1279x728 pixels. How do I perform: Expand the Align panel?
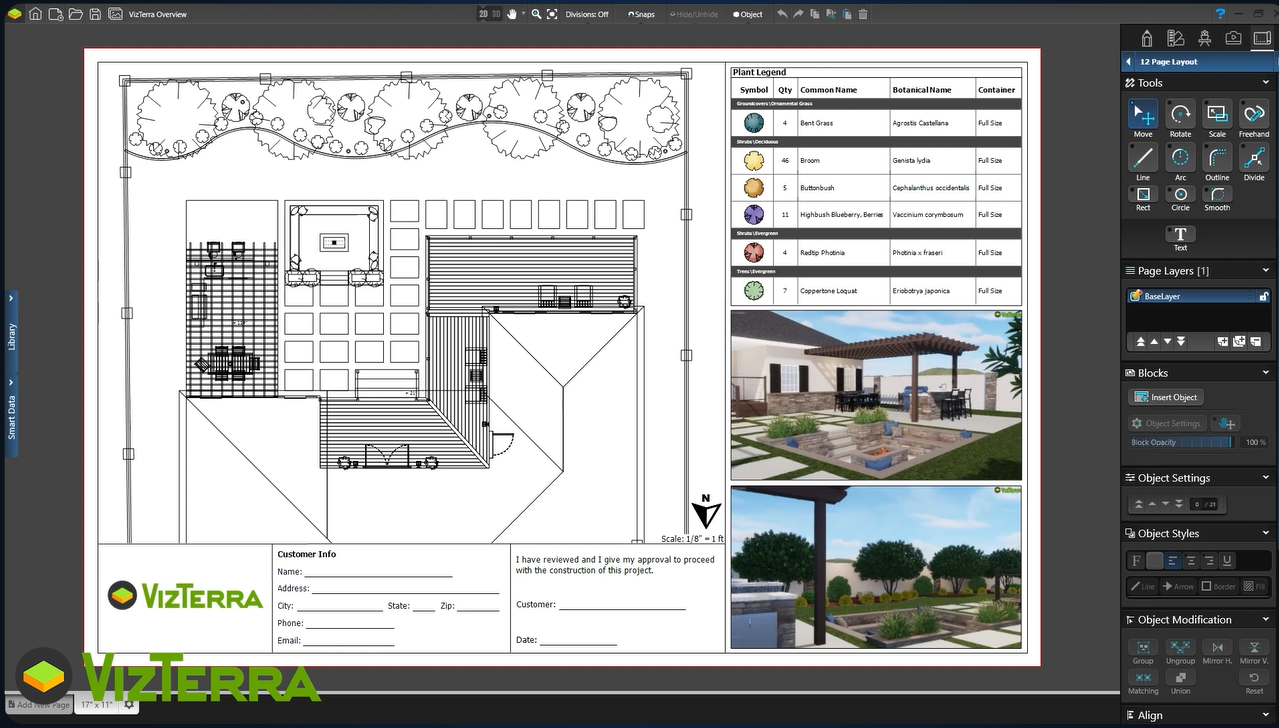(1266, 715)
